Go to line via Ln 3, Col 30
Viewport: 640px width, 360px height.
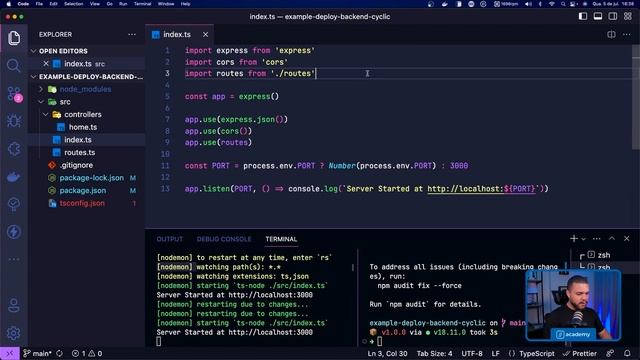point(387,353)
